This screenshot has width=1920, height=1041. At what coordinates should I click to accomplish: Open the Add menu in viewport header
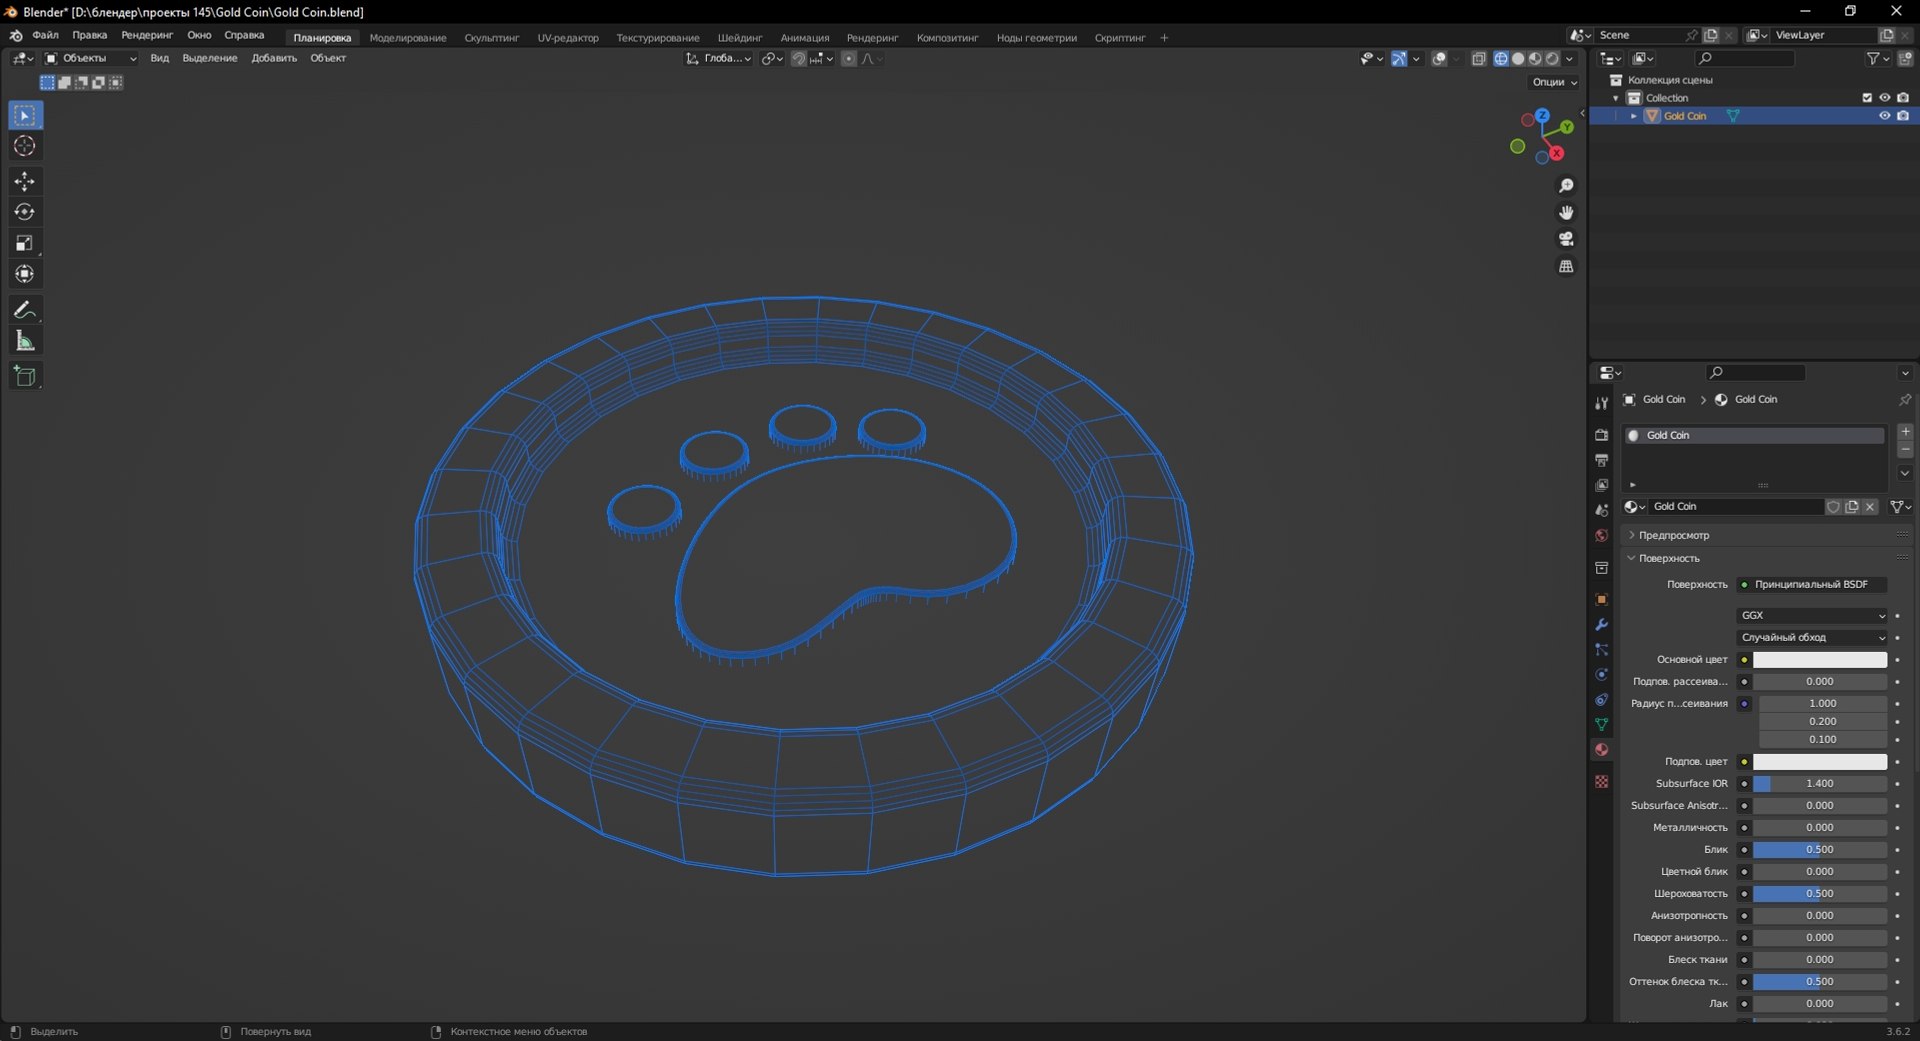point(274,58)
